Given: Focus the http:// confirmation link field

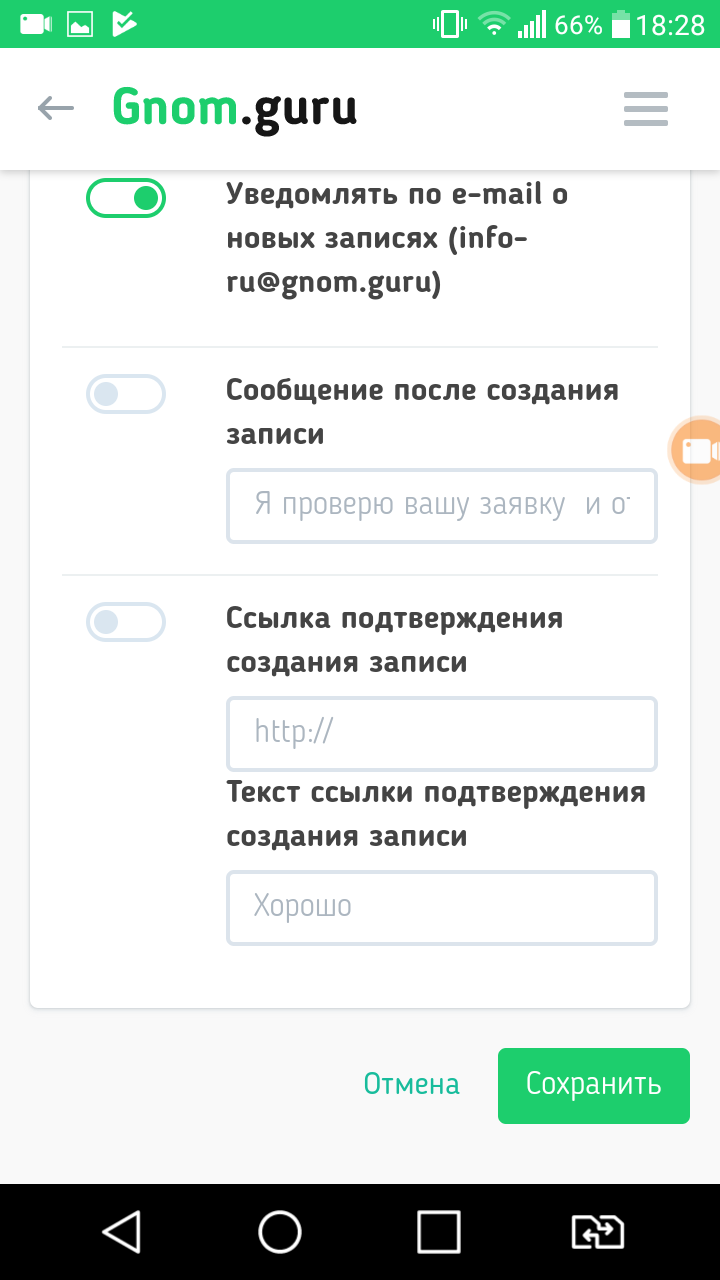Looking at the screenshot, I should [x=441, y=734].
